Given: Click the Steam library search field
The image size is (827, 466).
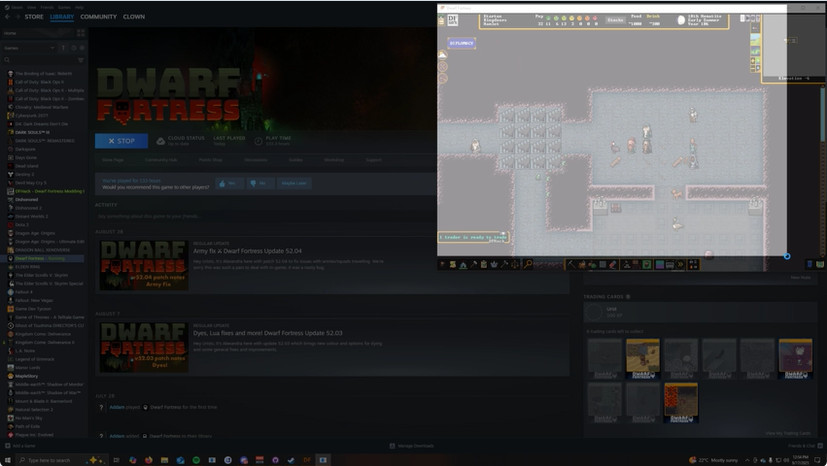Looking at the screenshot, I should pyautogui.click(x=40, y=60).
